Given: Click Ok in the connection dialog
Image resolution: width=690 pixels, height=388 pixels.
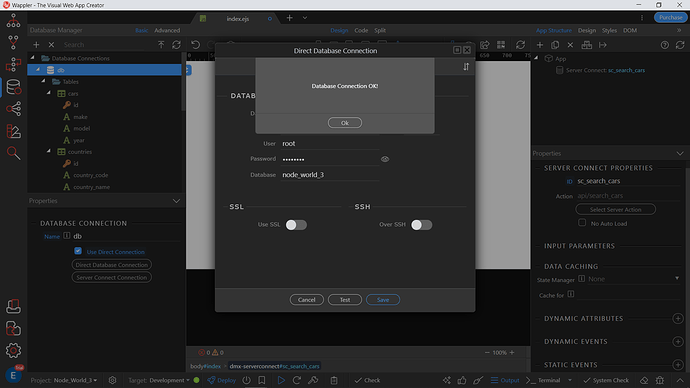Looking at the screenshot, I should click(x=345, y=123).
